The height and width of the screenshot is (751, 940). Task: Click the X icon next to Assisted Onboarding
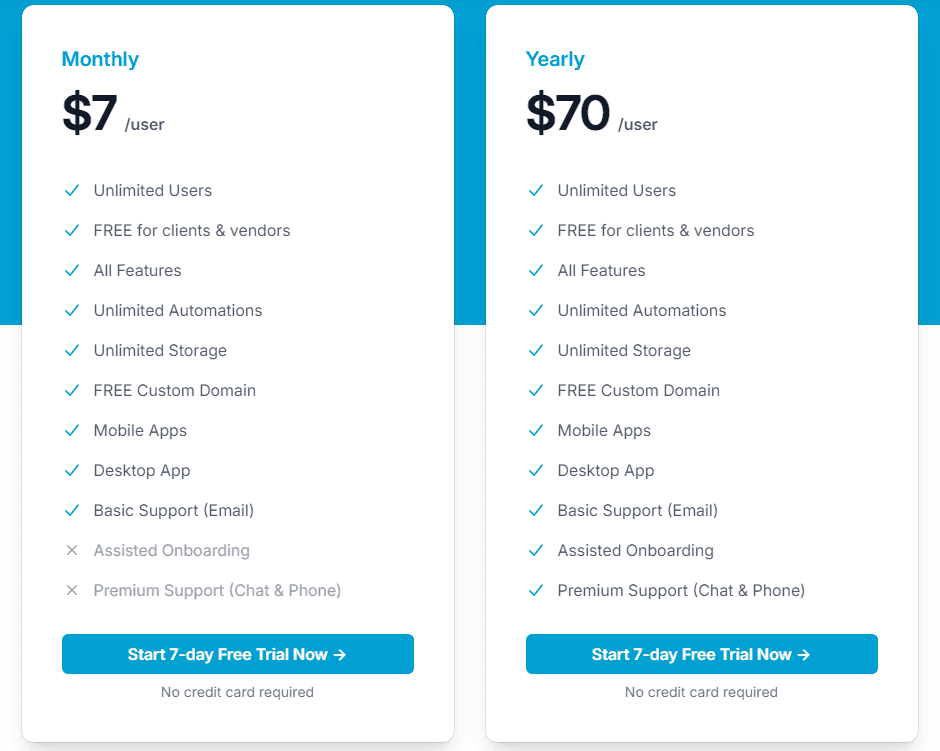pyautogui.click(x=72, y=550)
